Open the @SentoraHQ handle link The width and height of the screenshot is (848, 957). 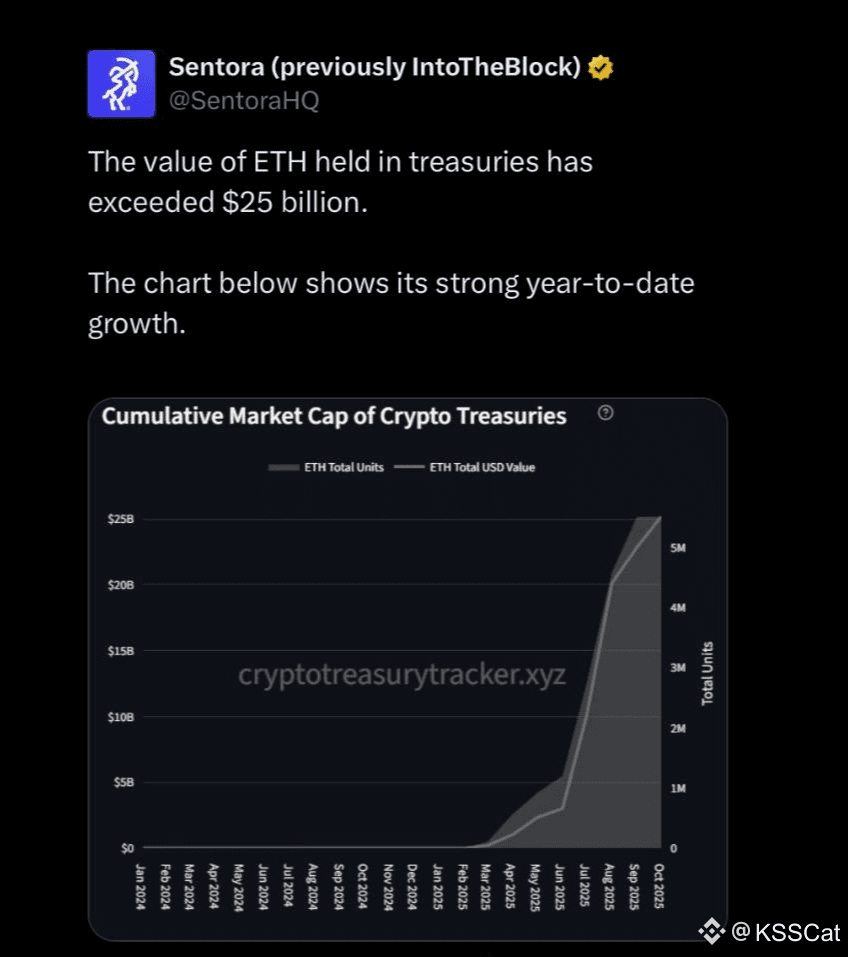click(x=243, y=101)
